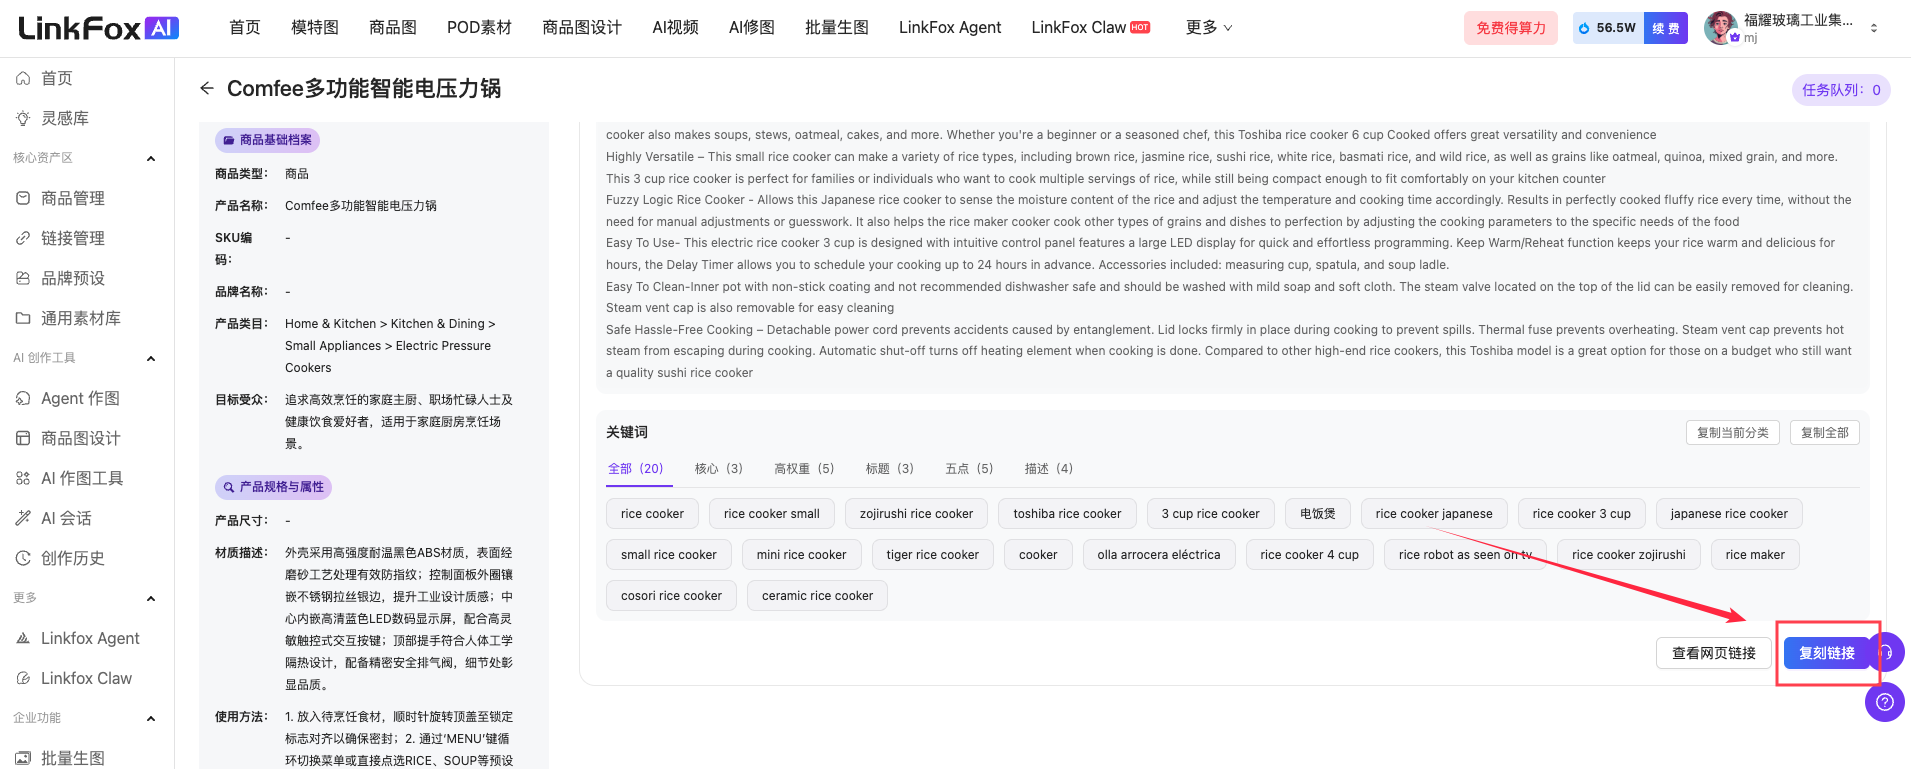Click the 复制全部 button

tap(1825, 432)
